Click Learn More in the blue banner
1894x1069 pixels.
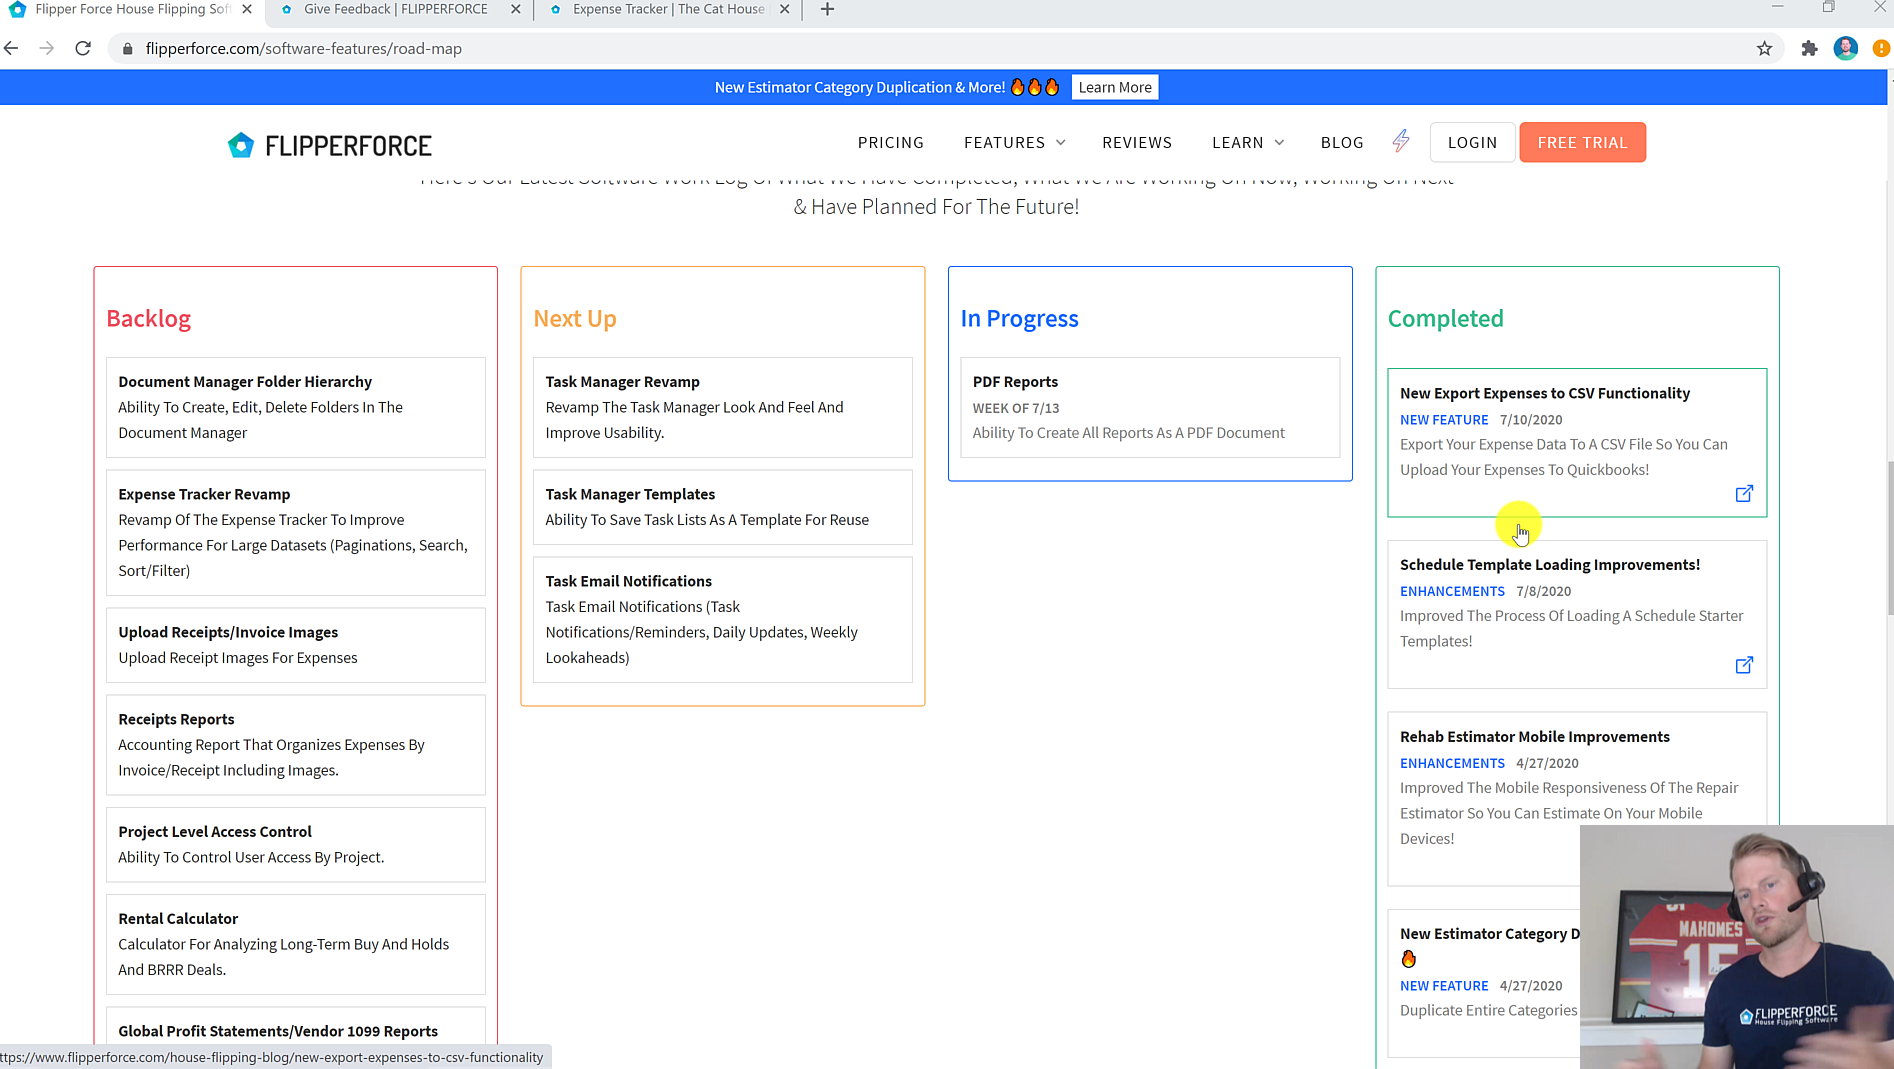click(1115, 87)
